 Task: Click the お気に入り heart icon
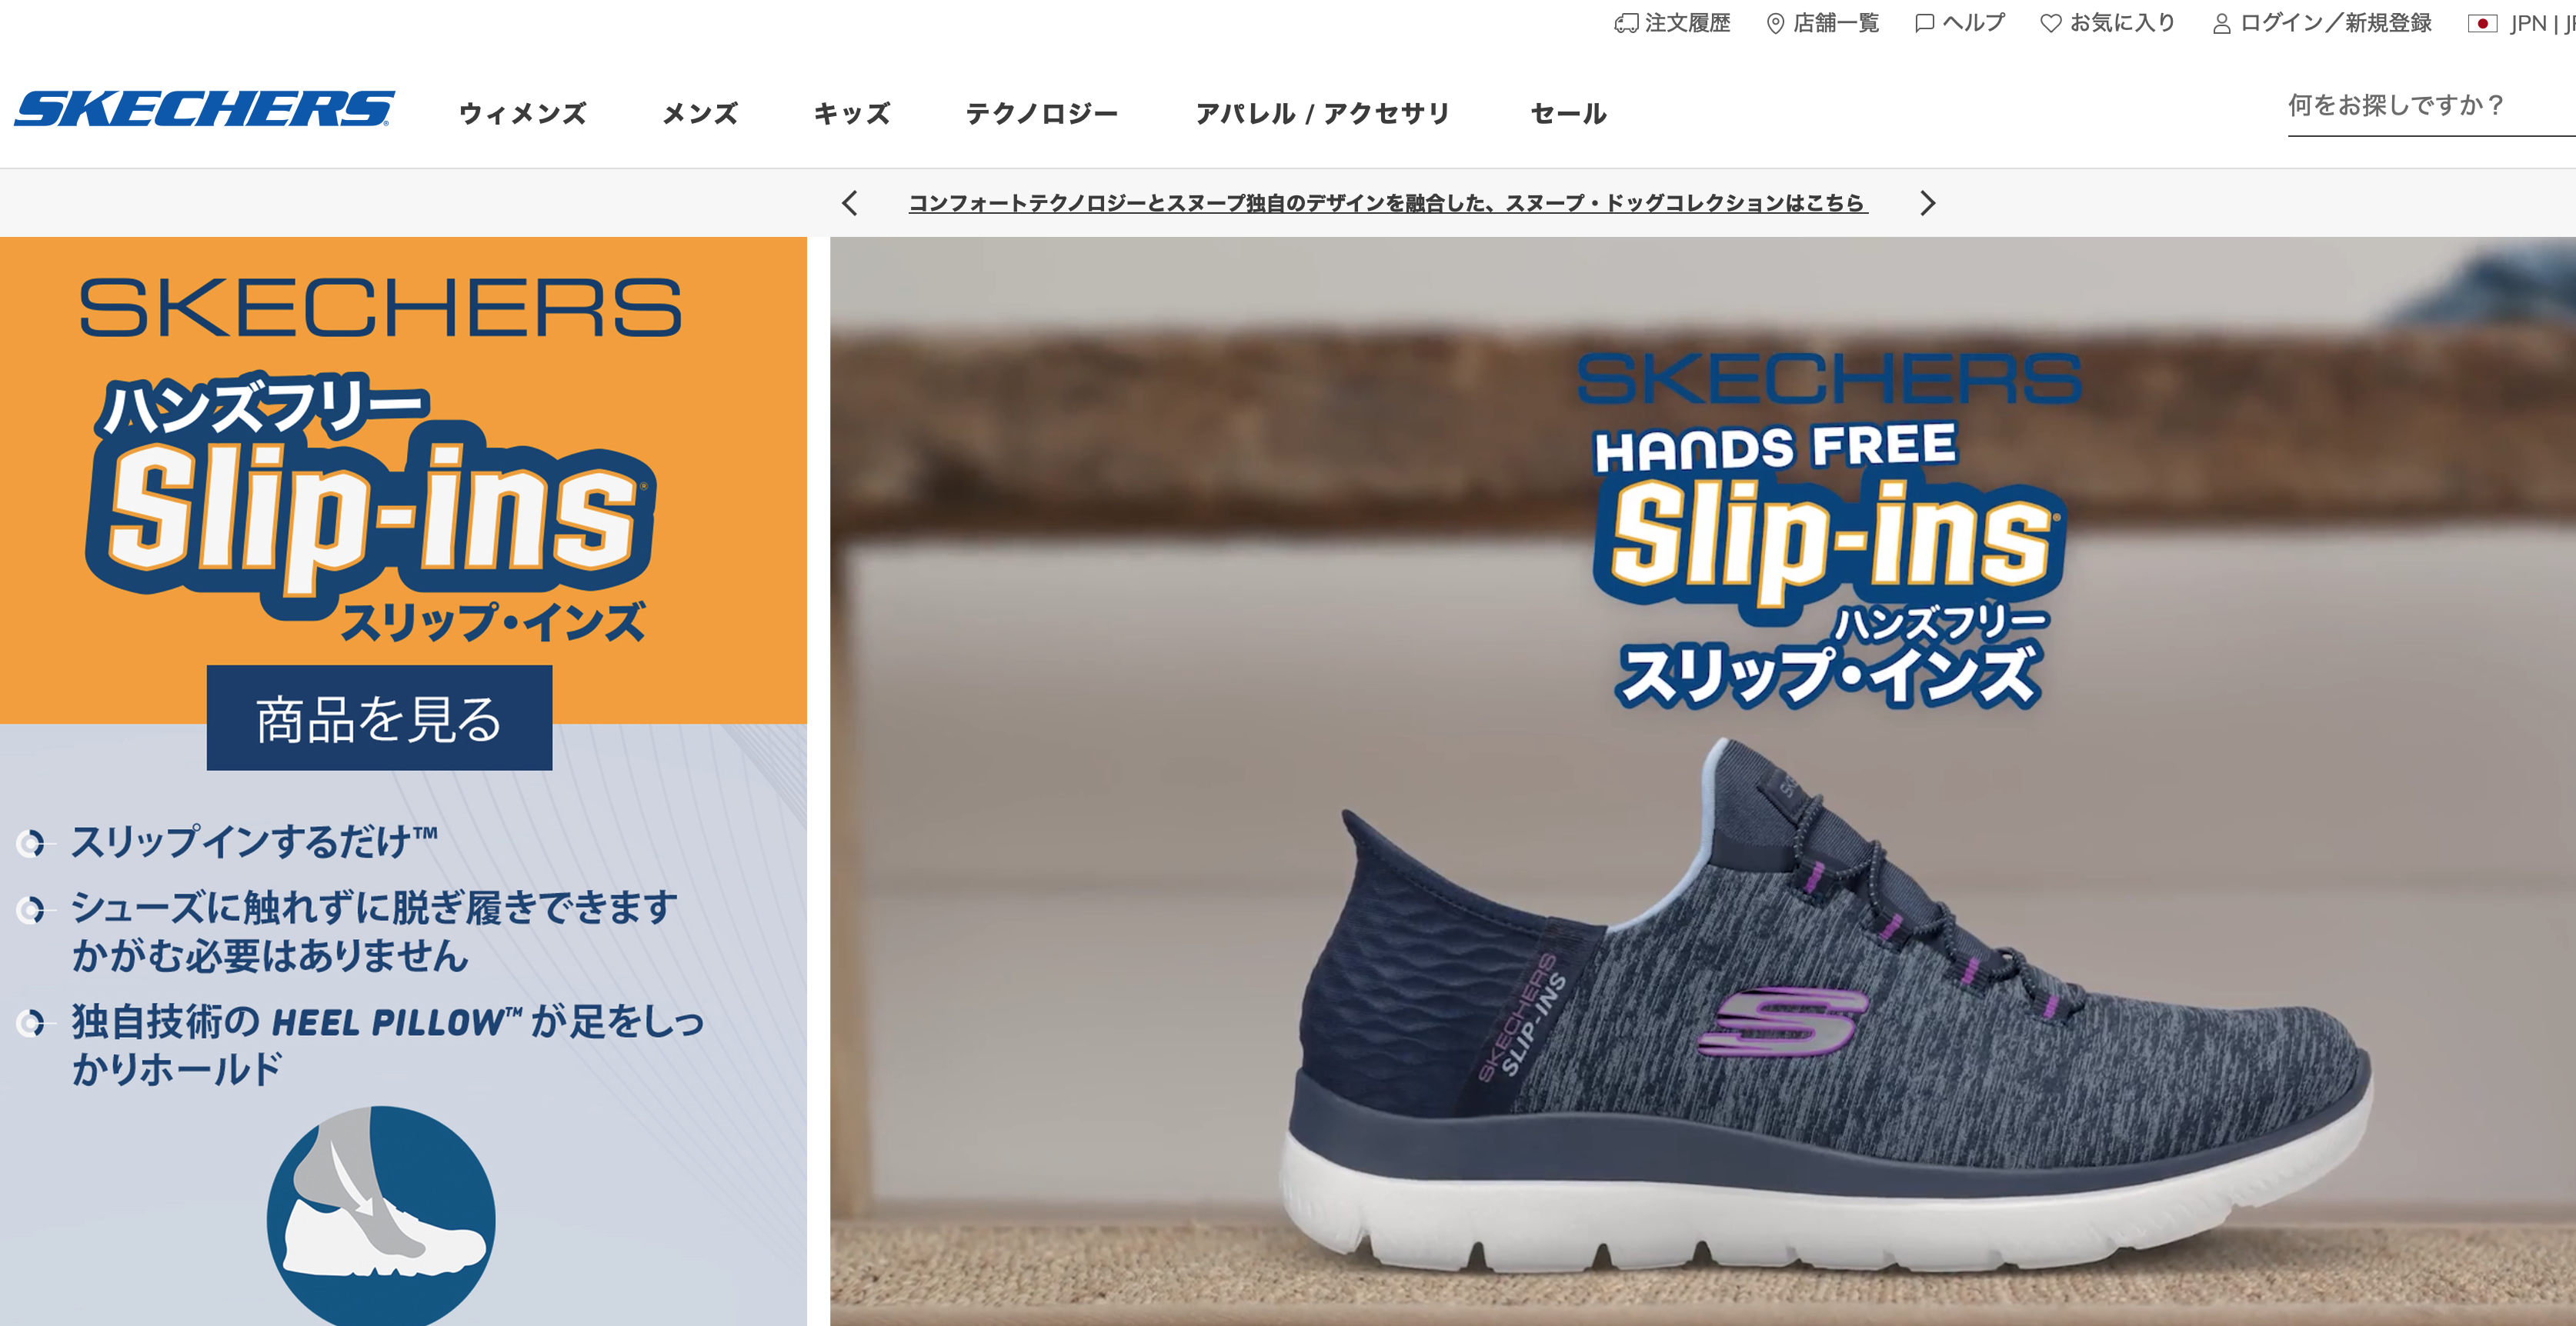(x=2050, y=23)
